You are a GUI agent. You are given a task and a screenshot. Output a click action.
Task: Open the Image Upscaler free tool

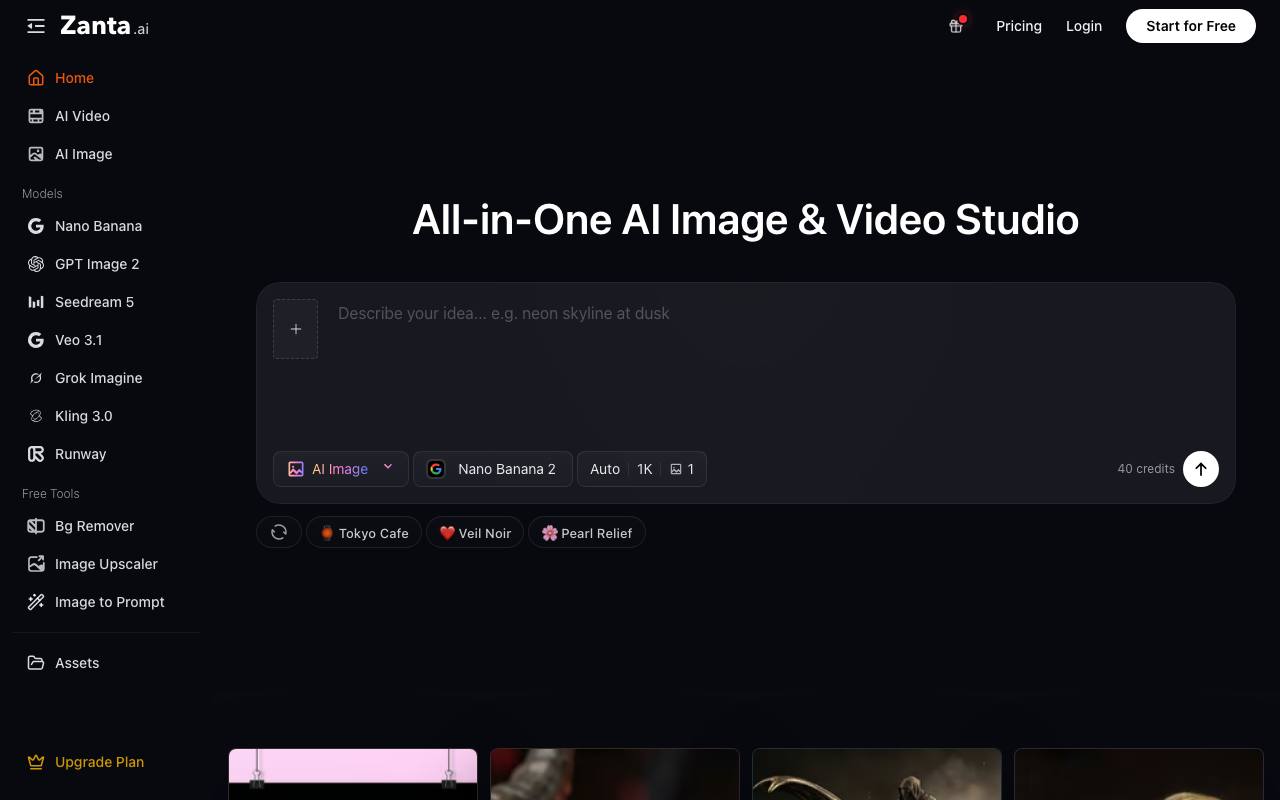point(106,564)
